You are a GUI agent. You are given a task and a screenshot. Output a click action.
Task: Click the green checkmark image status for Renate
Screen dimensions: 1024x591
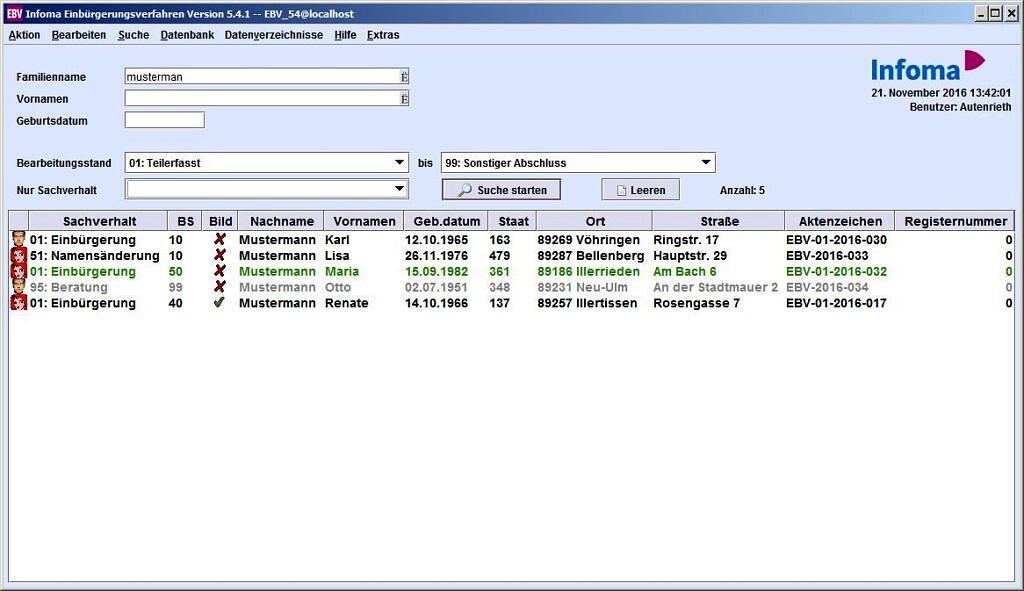click(220, 303)
